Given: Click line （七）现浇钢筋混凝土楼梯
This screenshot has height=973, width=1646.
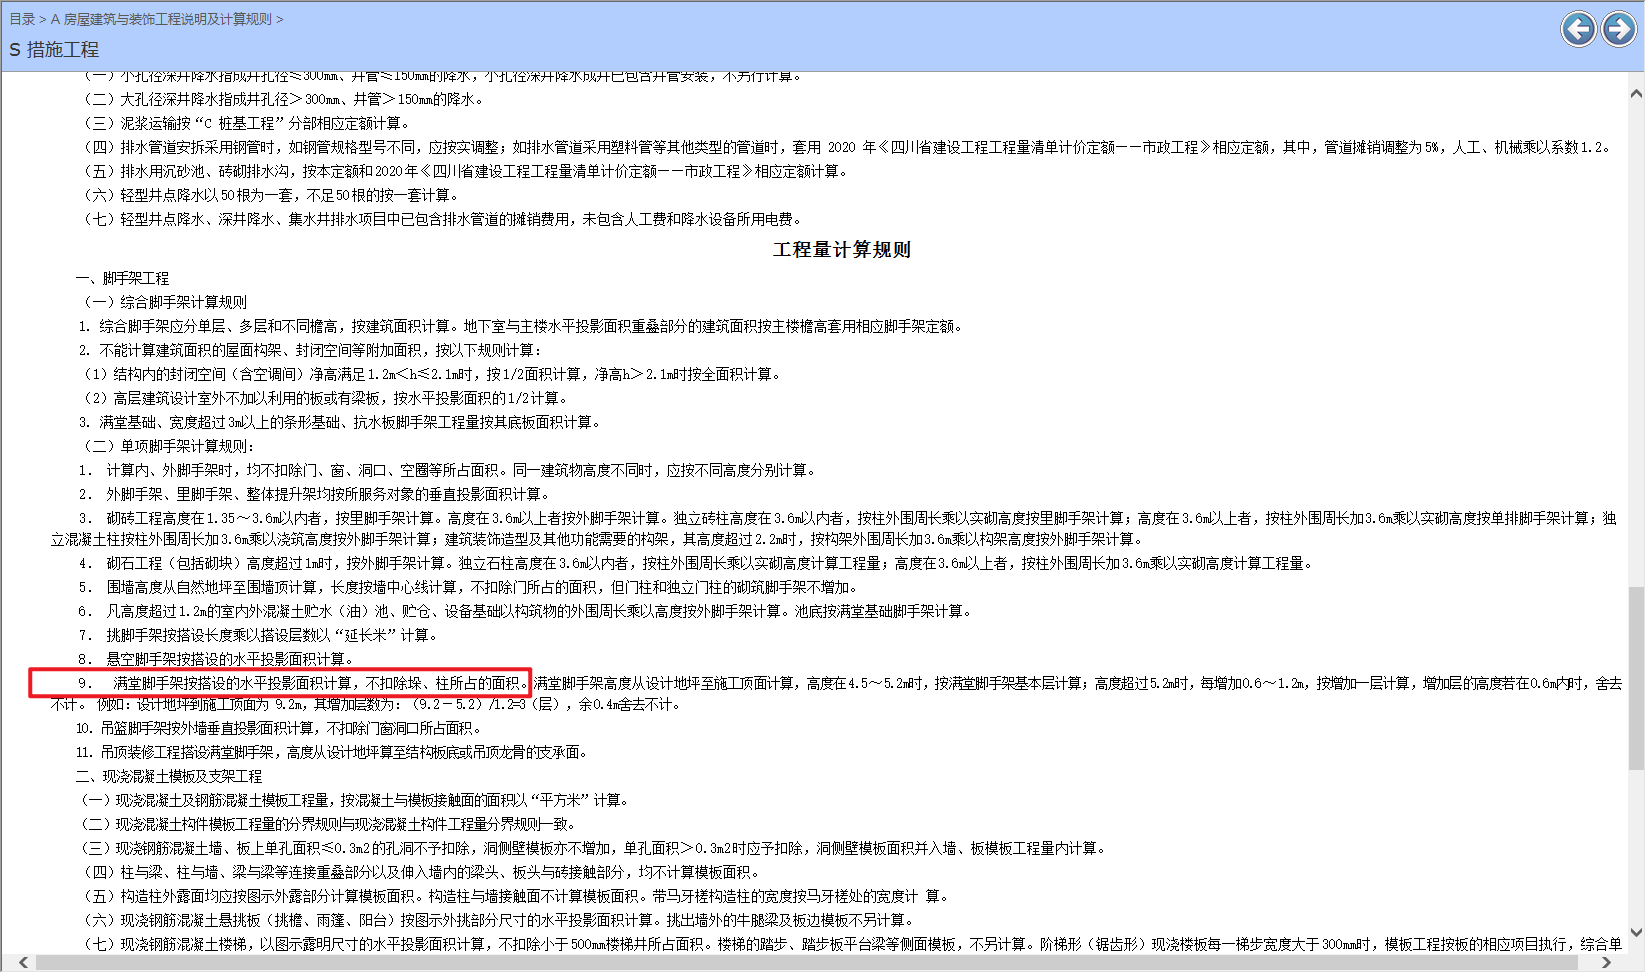Looking at the screenshot, I should point(852,944).
